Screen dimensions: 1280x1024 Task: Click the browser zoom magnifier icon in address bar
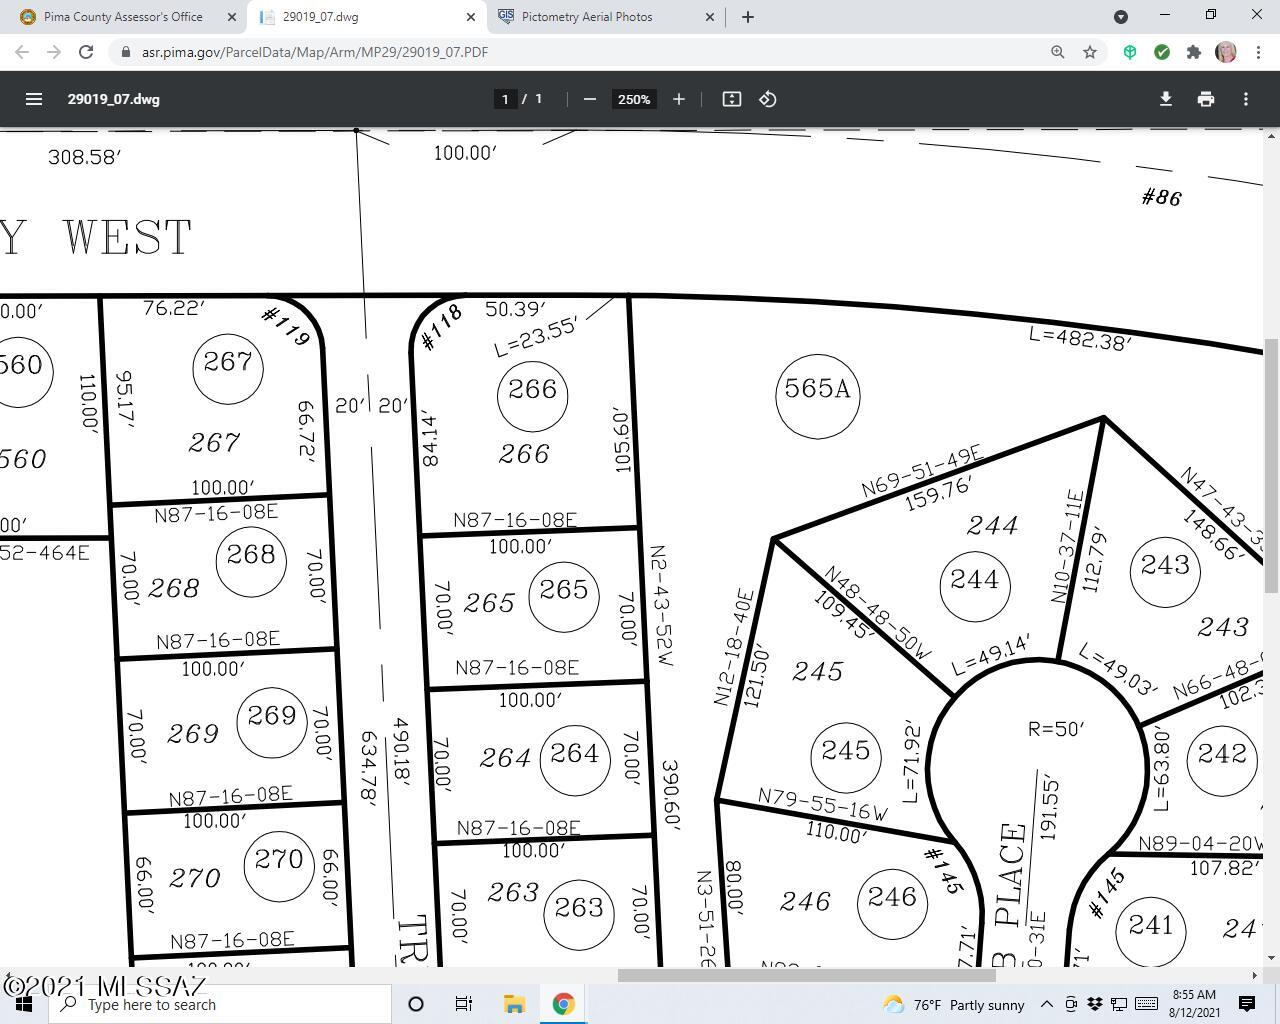tap(1058, 52)
